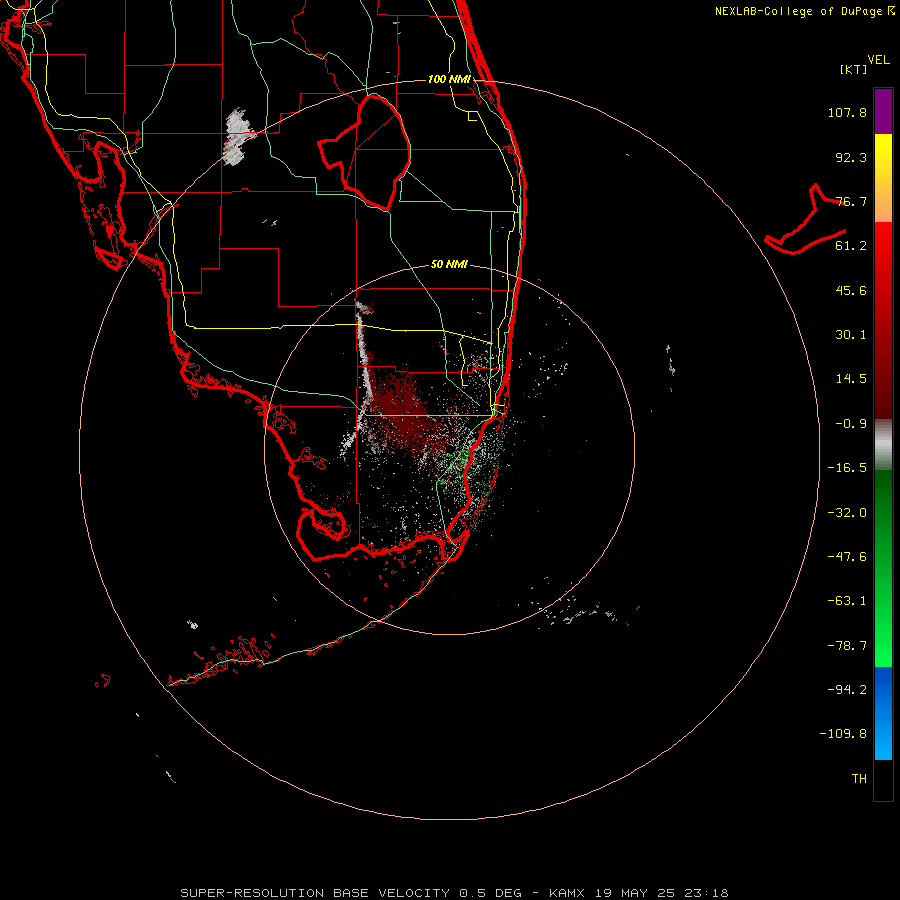
Task: Click the 30.1 legend value
Action: pos(851,335)
